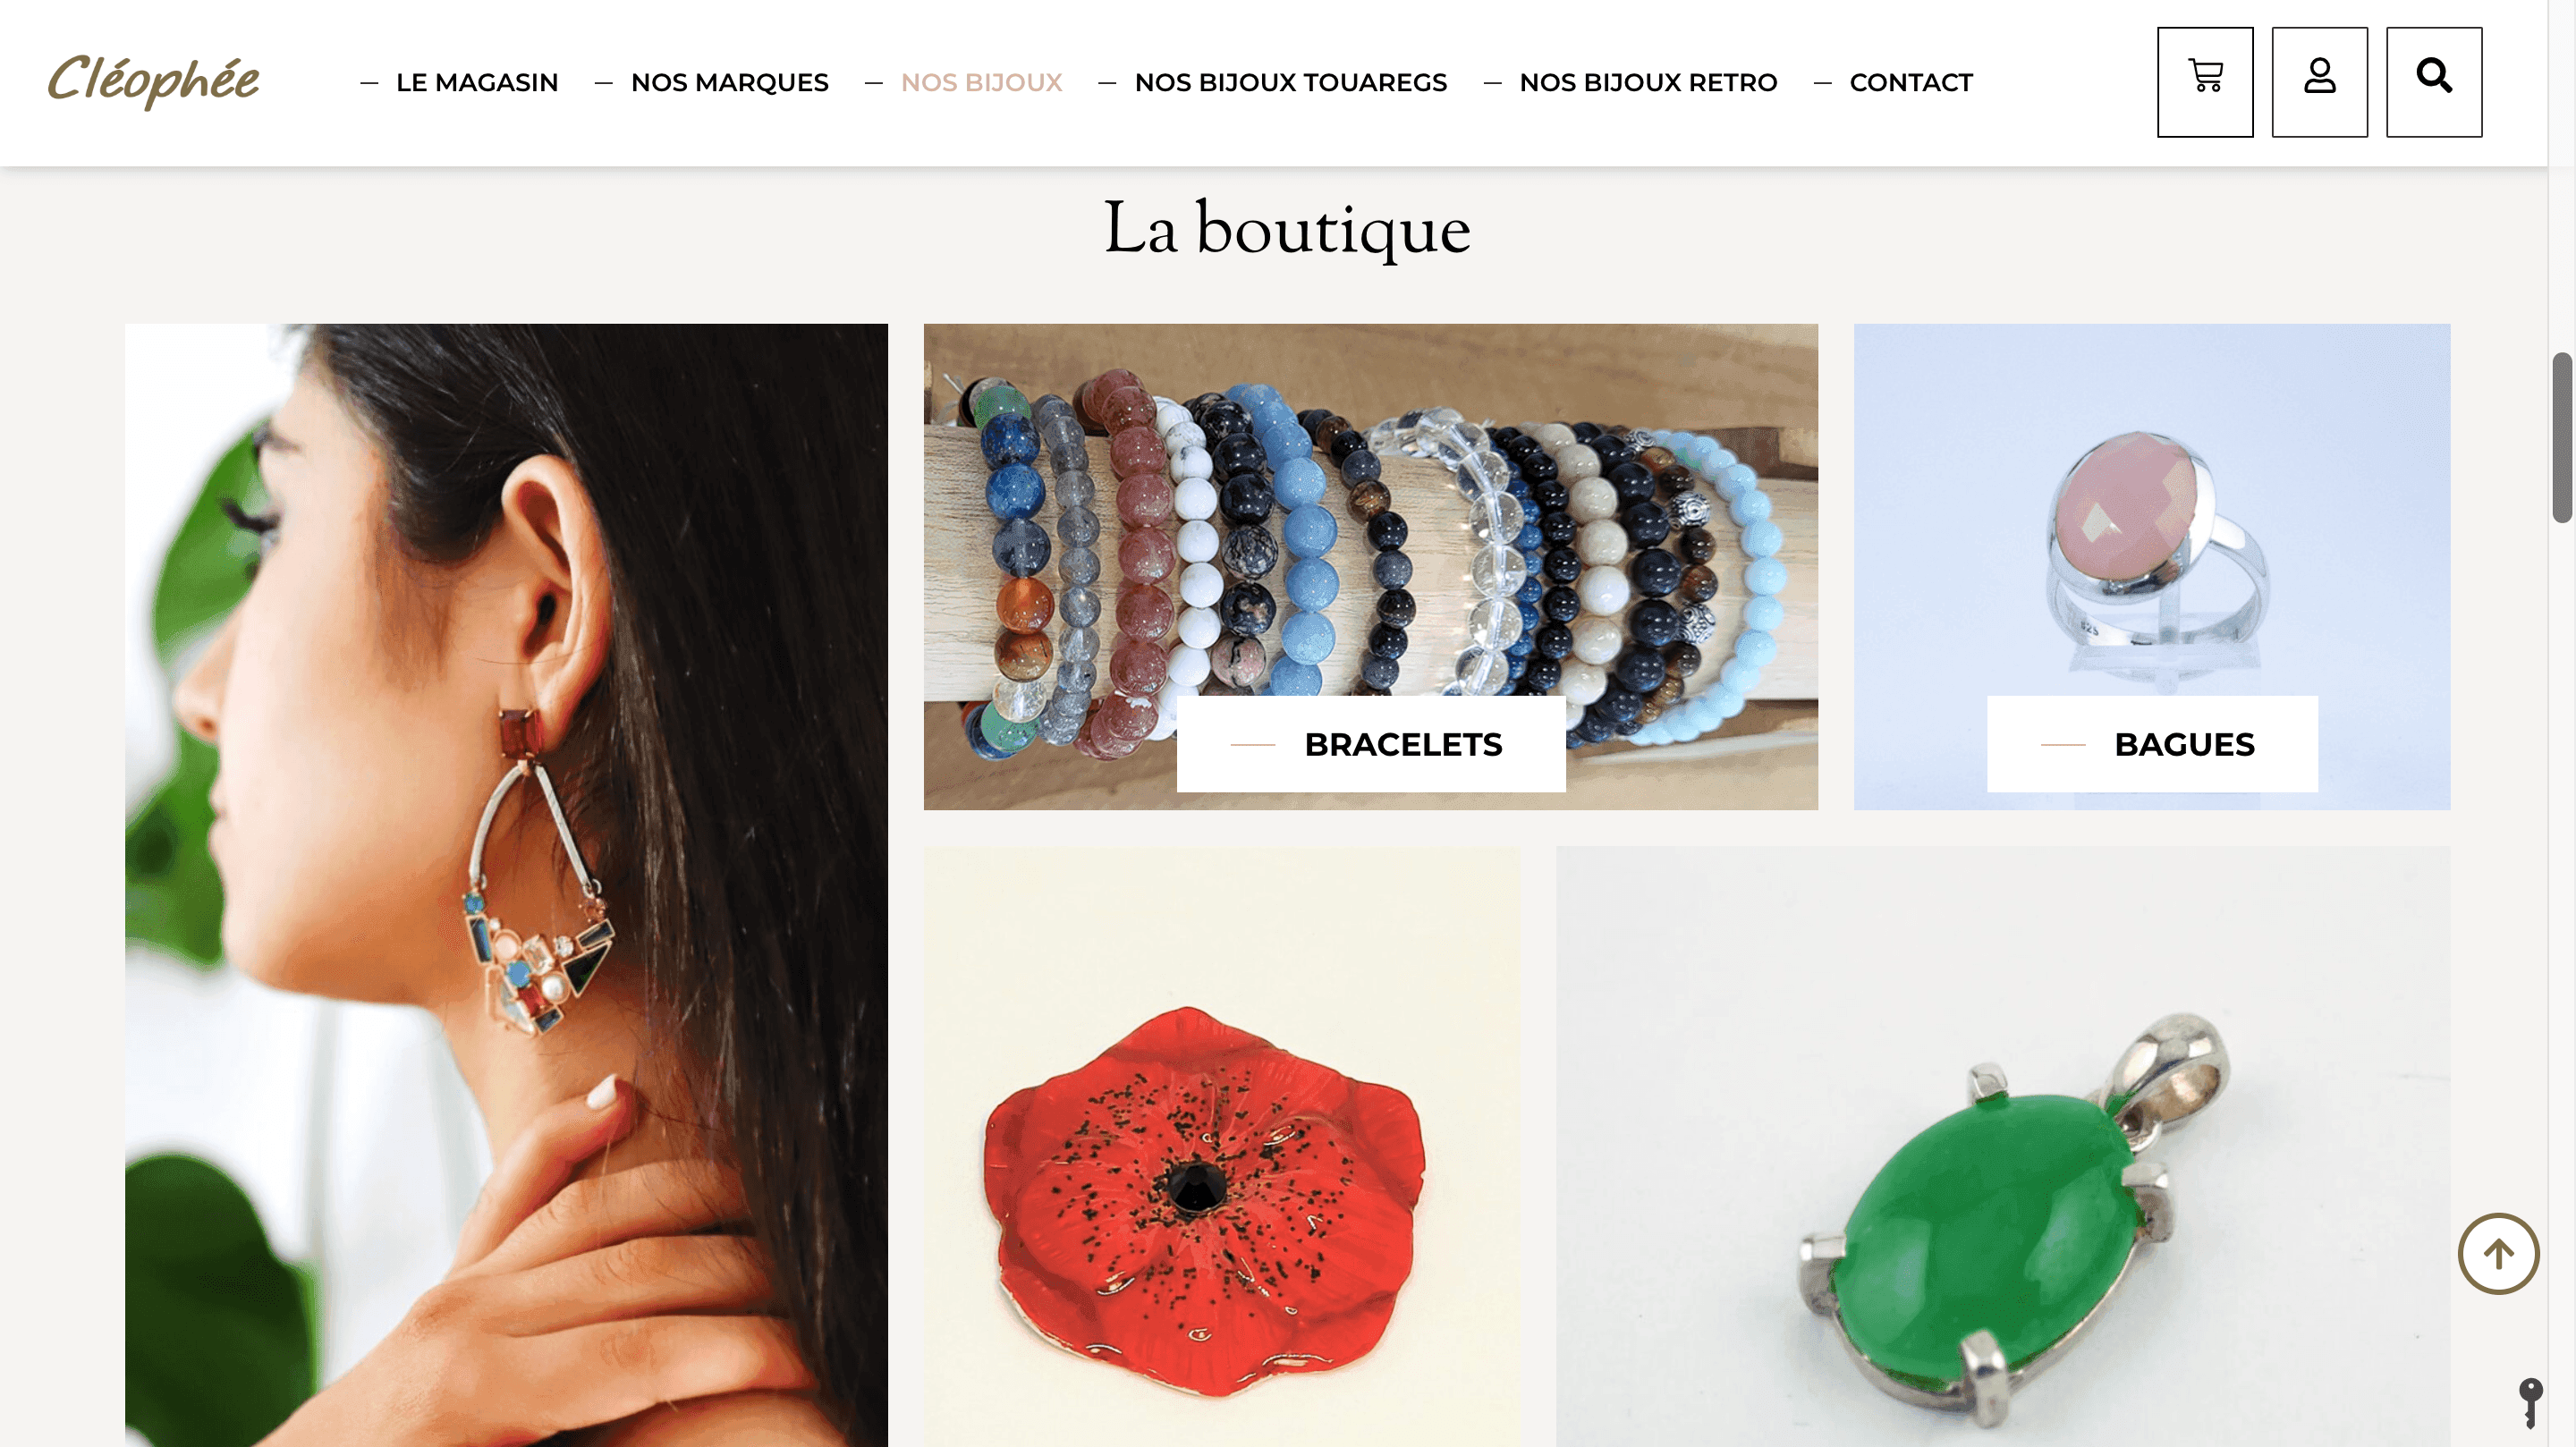Open the red poppy brooch image
2576x1447 pixels.
point(1221,1147)
